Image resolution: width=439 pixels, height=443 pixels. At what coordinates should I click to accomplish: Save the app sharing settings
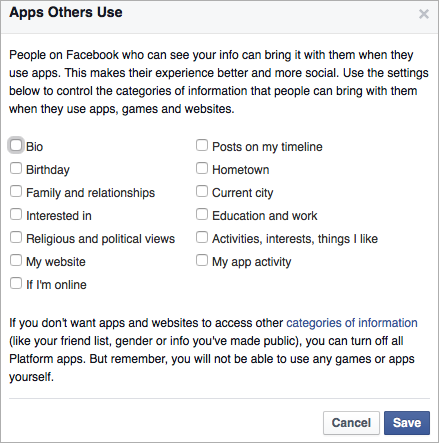[407, 423]
